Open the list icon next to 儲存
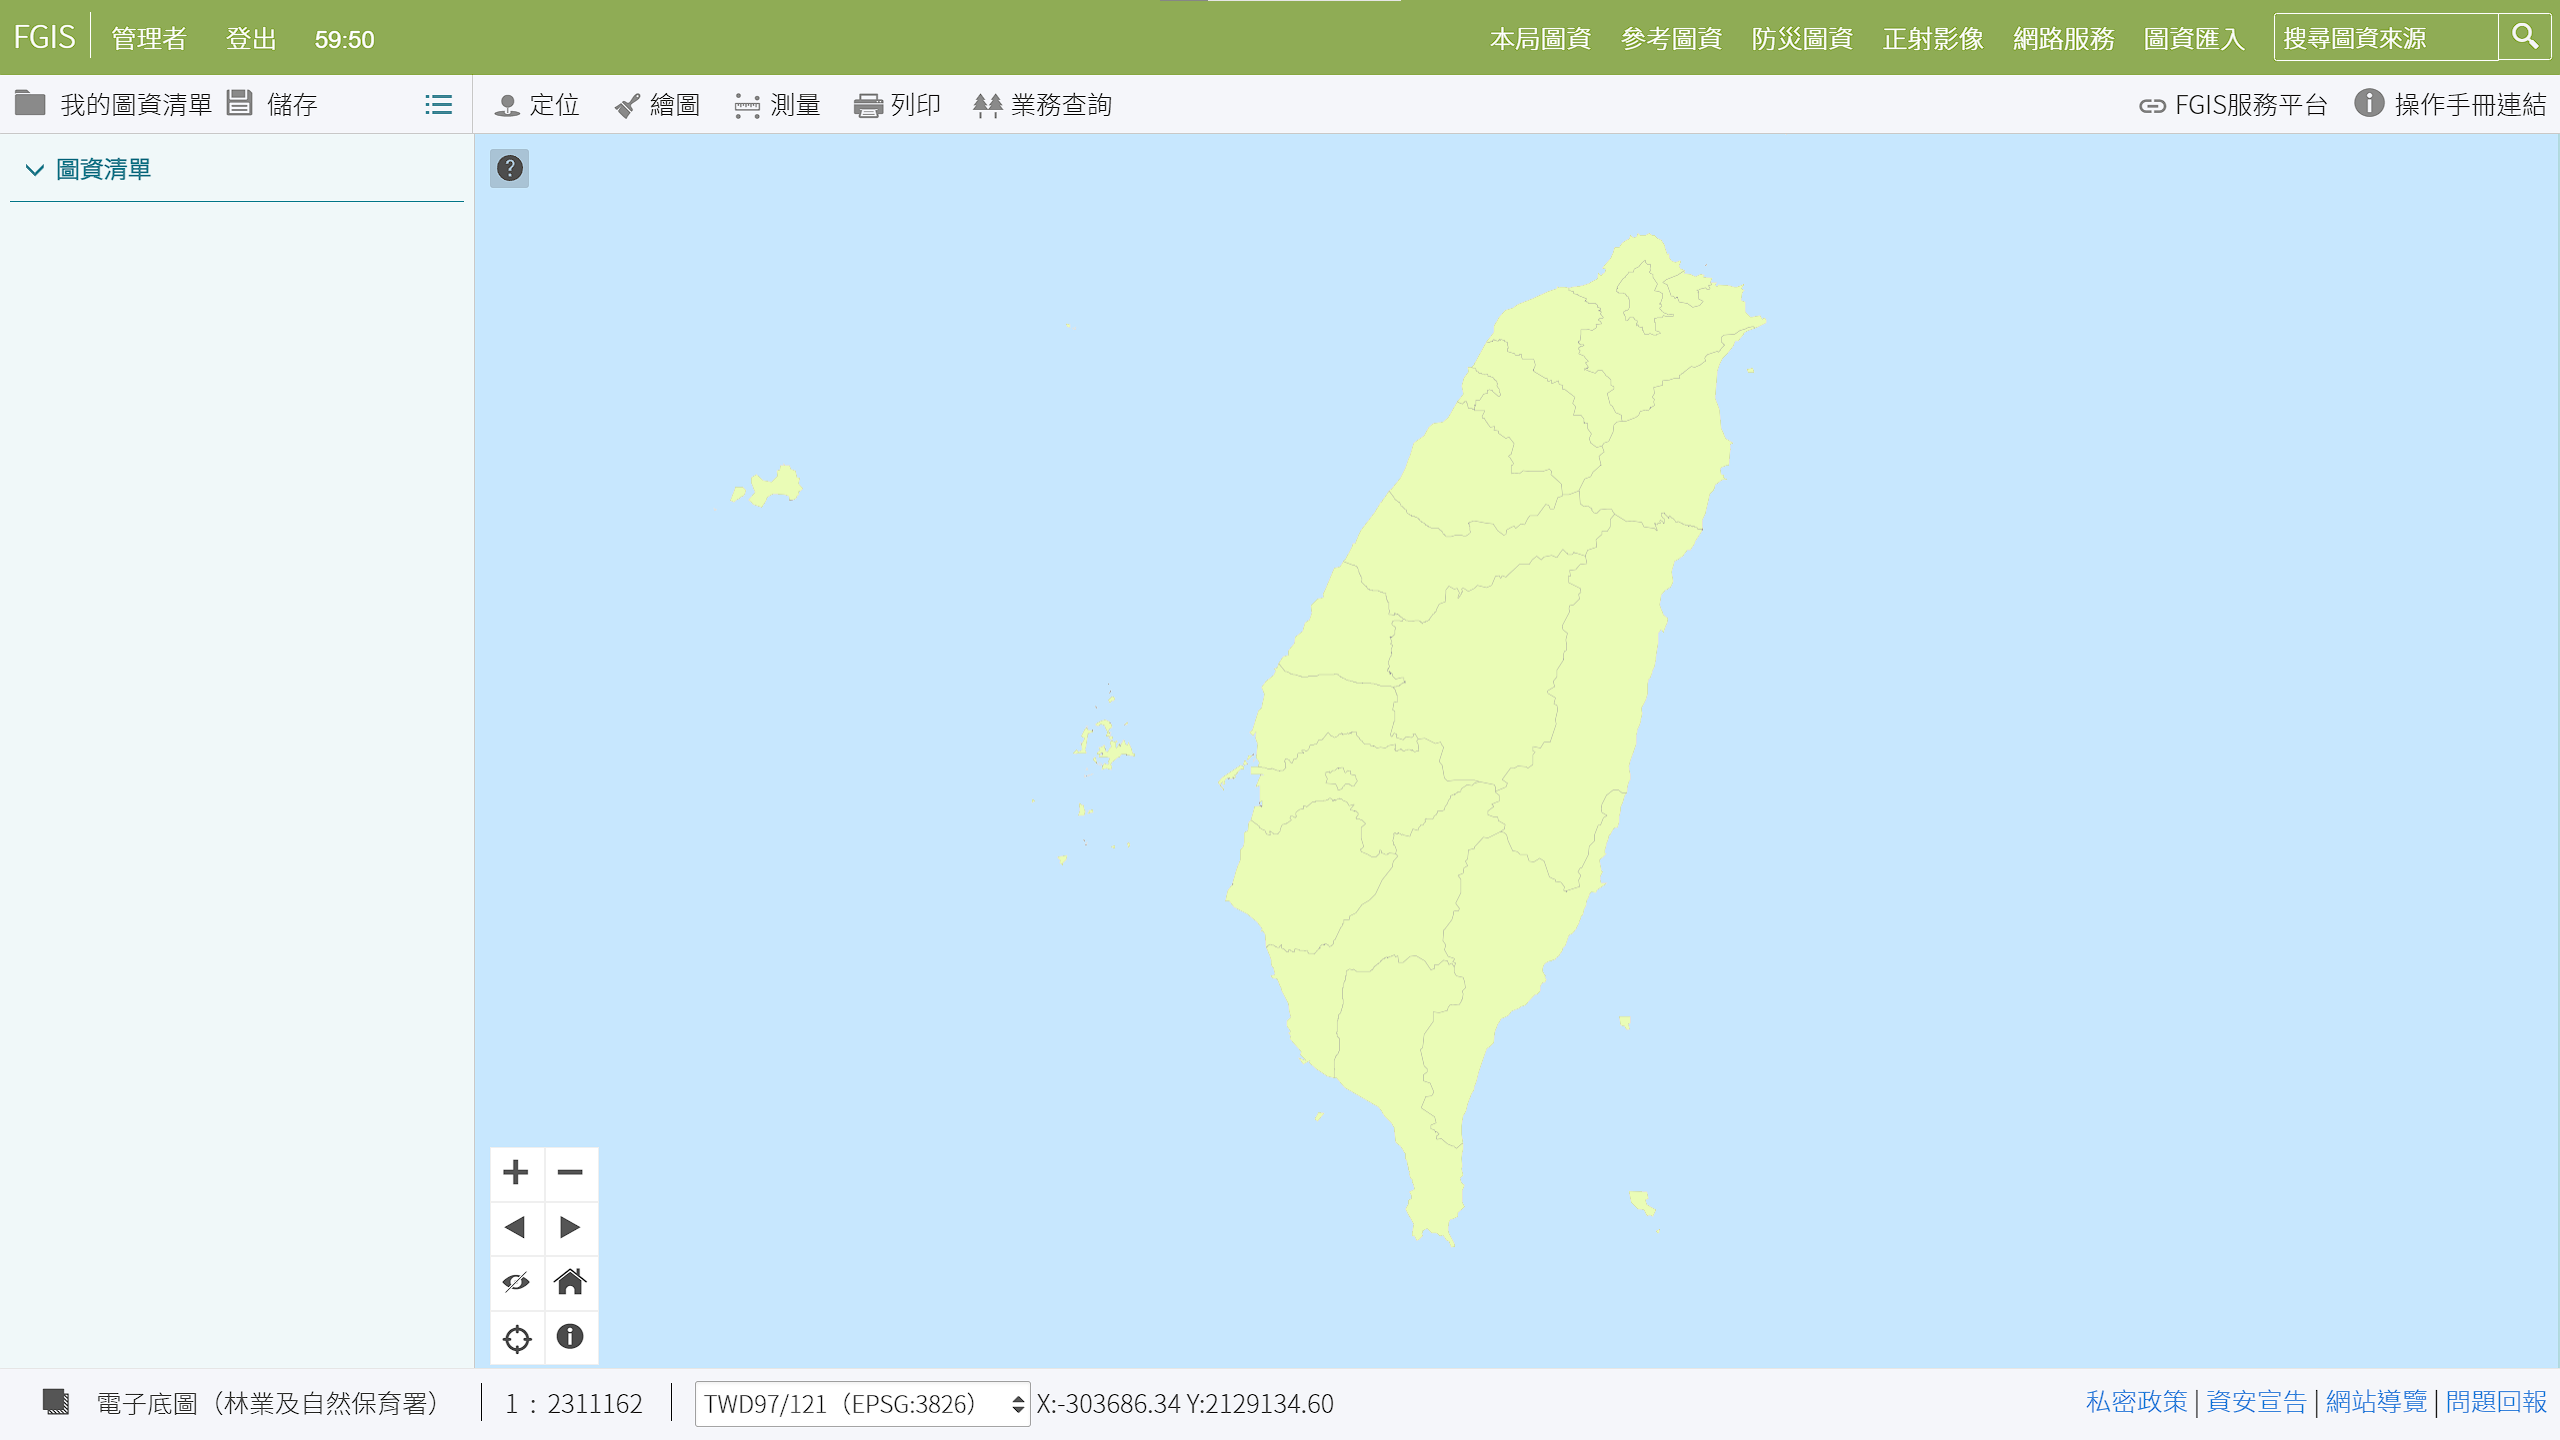Viewport: 2560px width, 1440px height. [x=438, y=104]
